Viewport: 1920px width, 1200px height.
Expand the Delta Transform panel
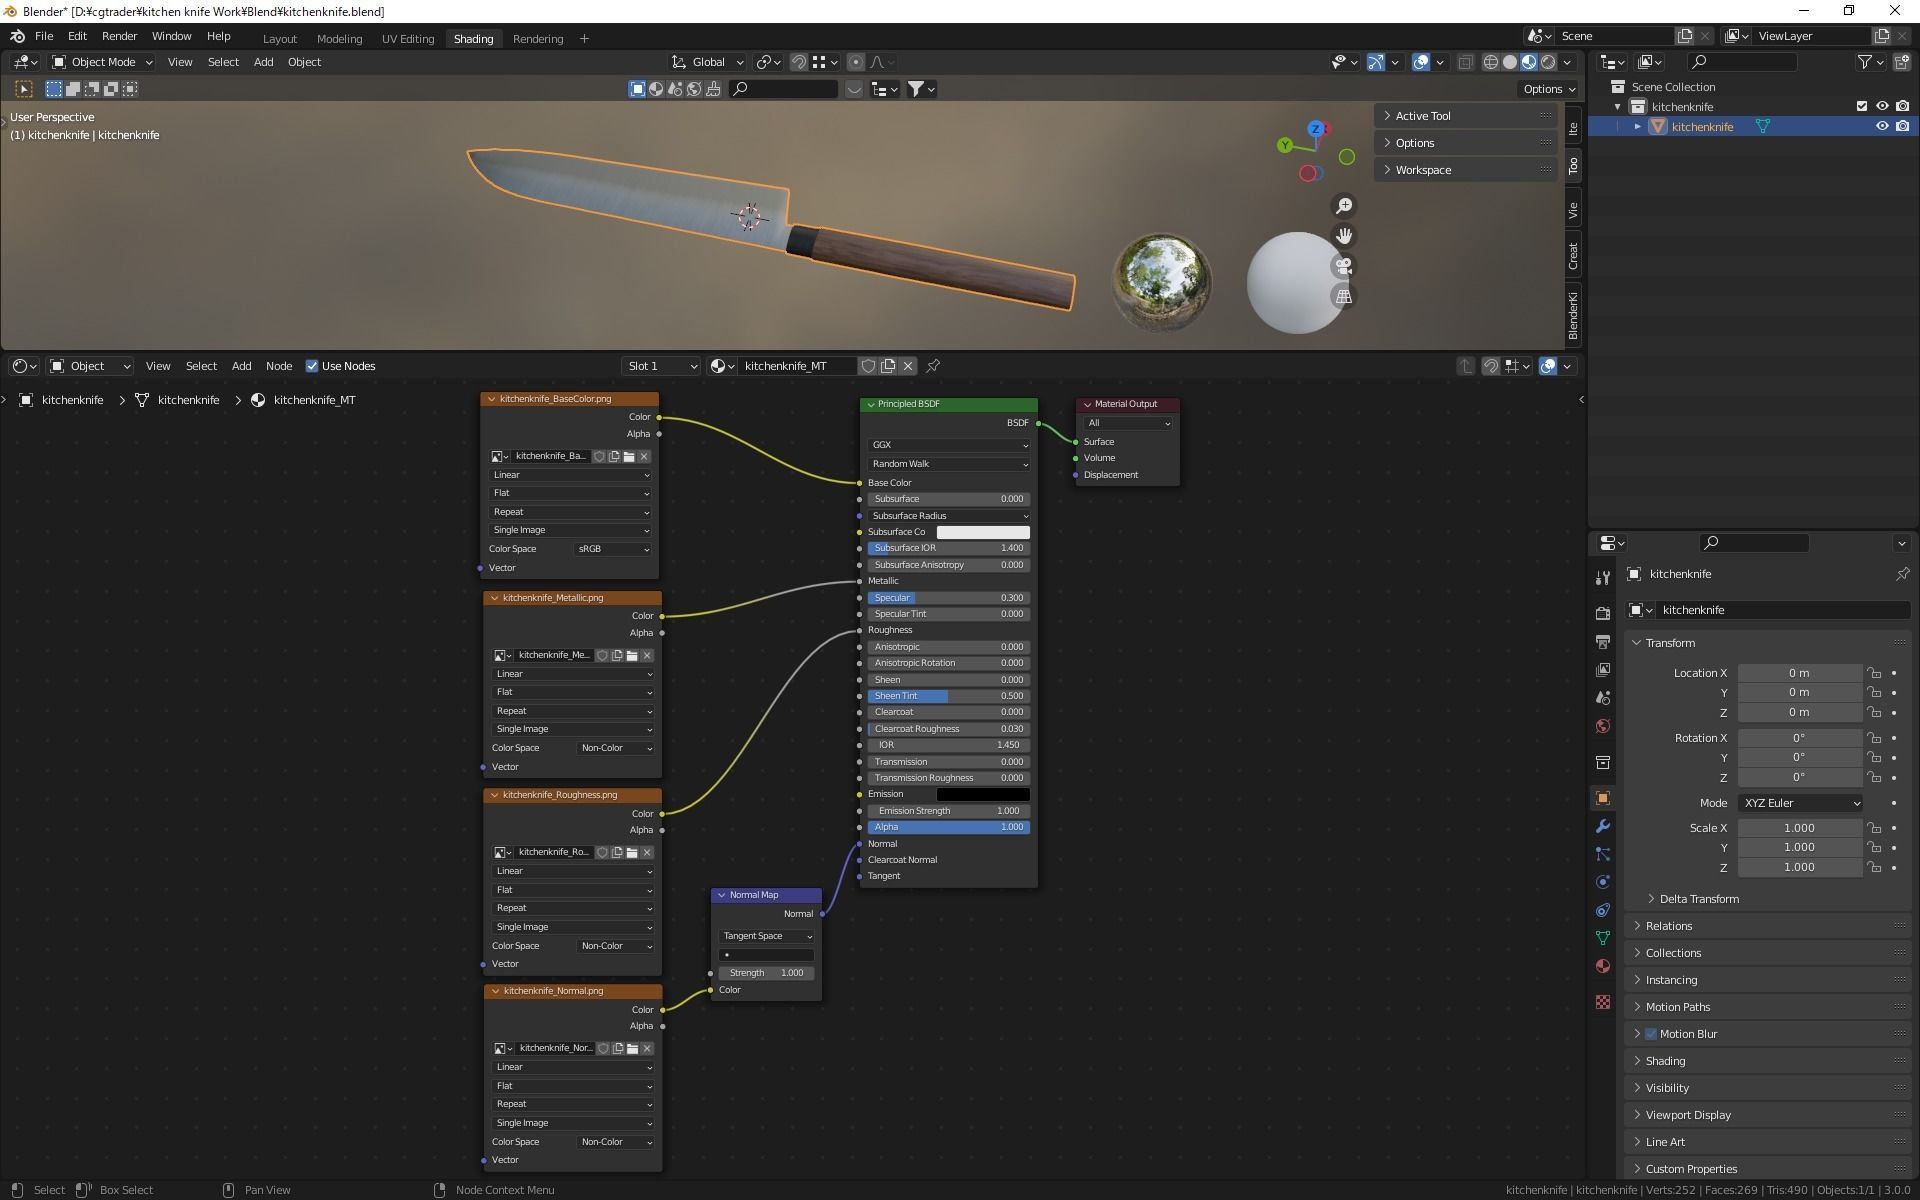point(1698,899)
